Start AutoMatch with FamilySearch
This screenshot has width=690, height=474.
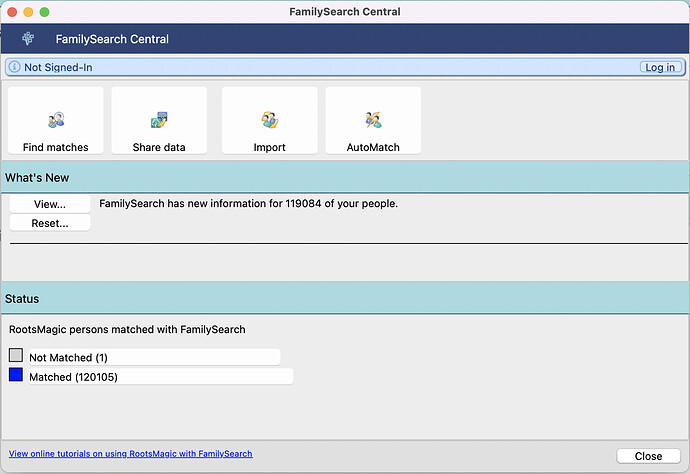[373, 121]
